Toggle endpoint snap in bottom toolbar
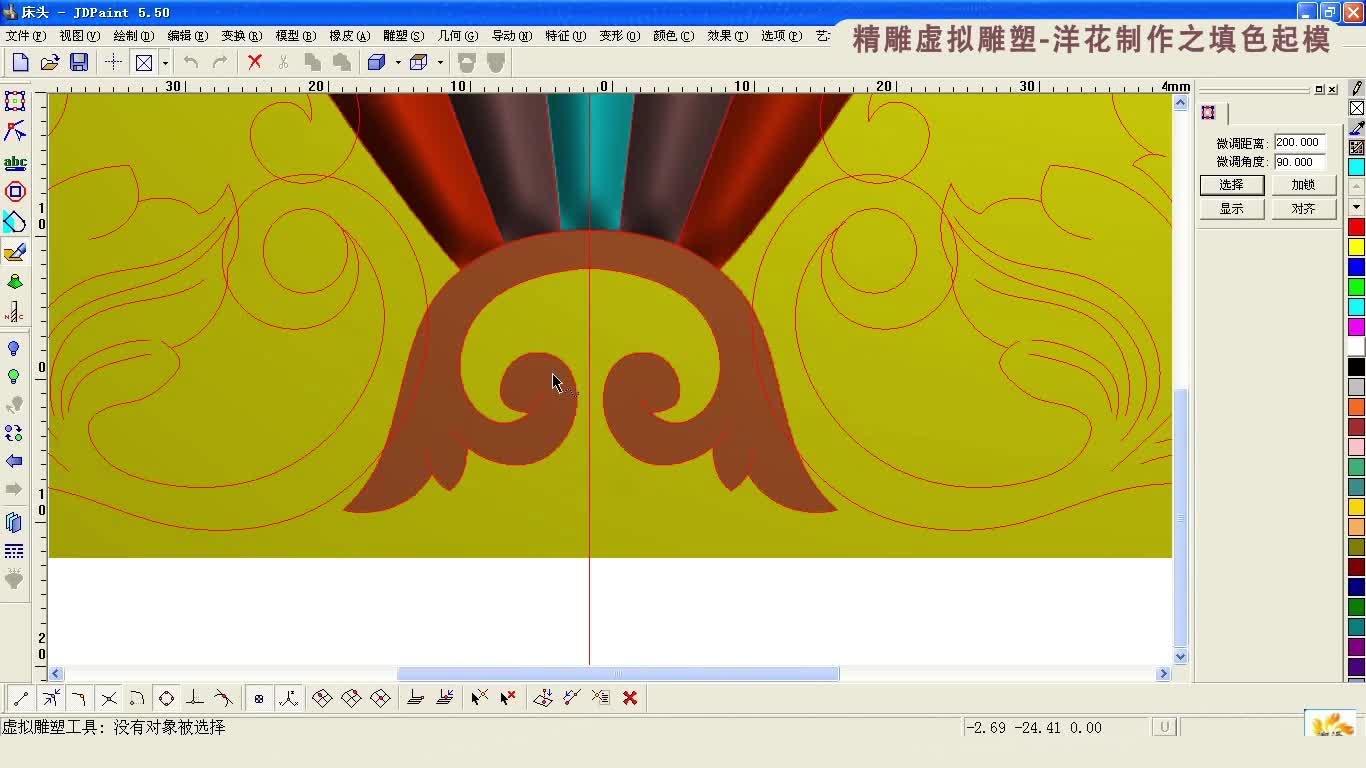This screenshot has height=768, width=1366. [x=20, y=698]
